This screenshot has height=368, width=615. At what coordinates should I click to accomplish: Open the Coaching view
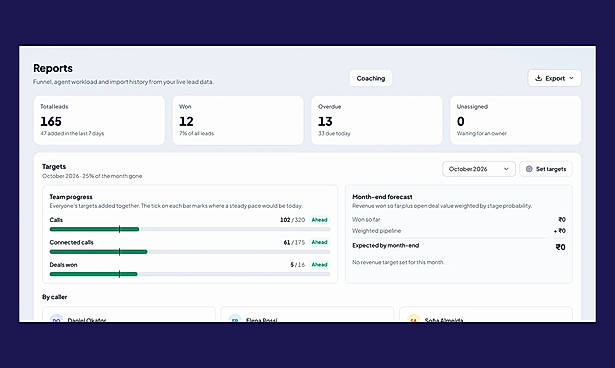click(x=371, y=78)
